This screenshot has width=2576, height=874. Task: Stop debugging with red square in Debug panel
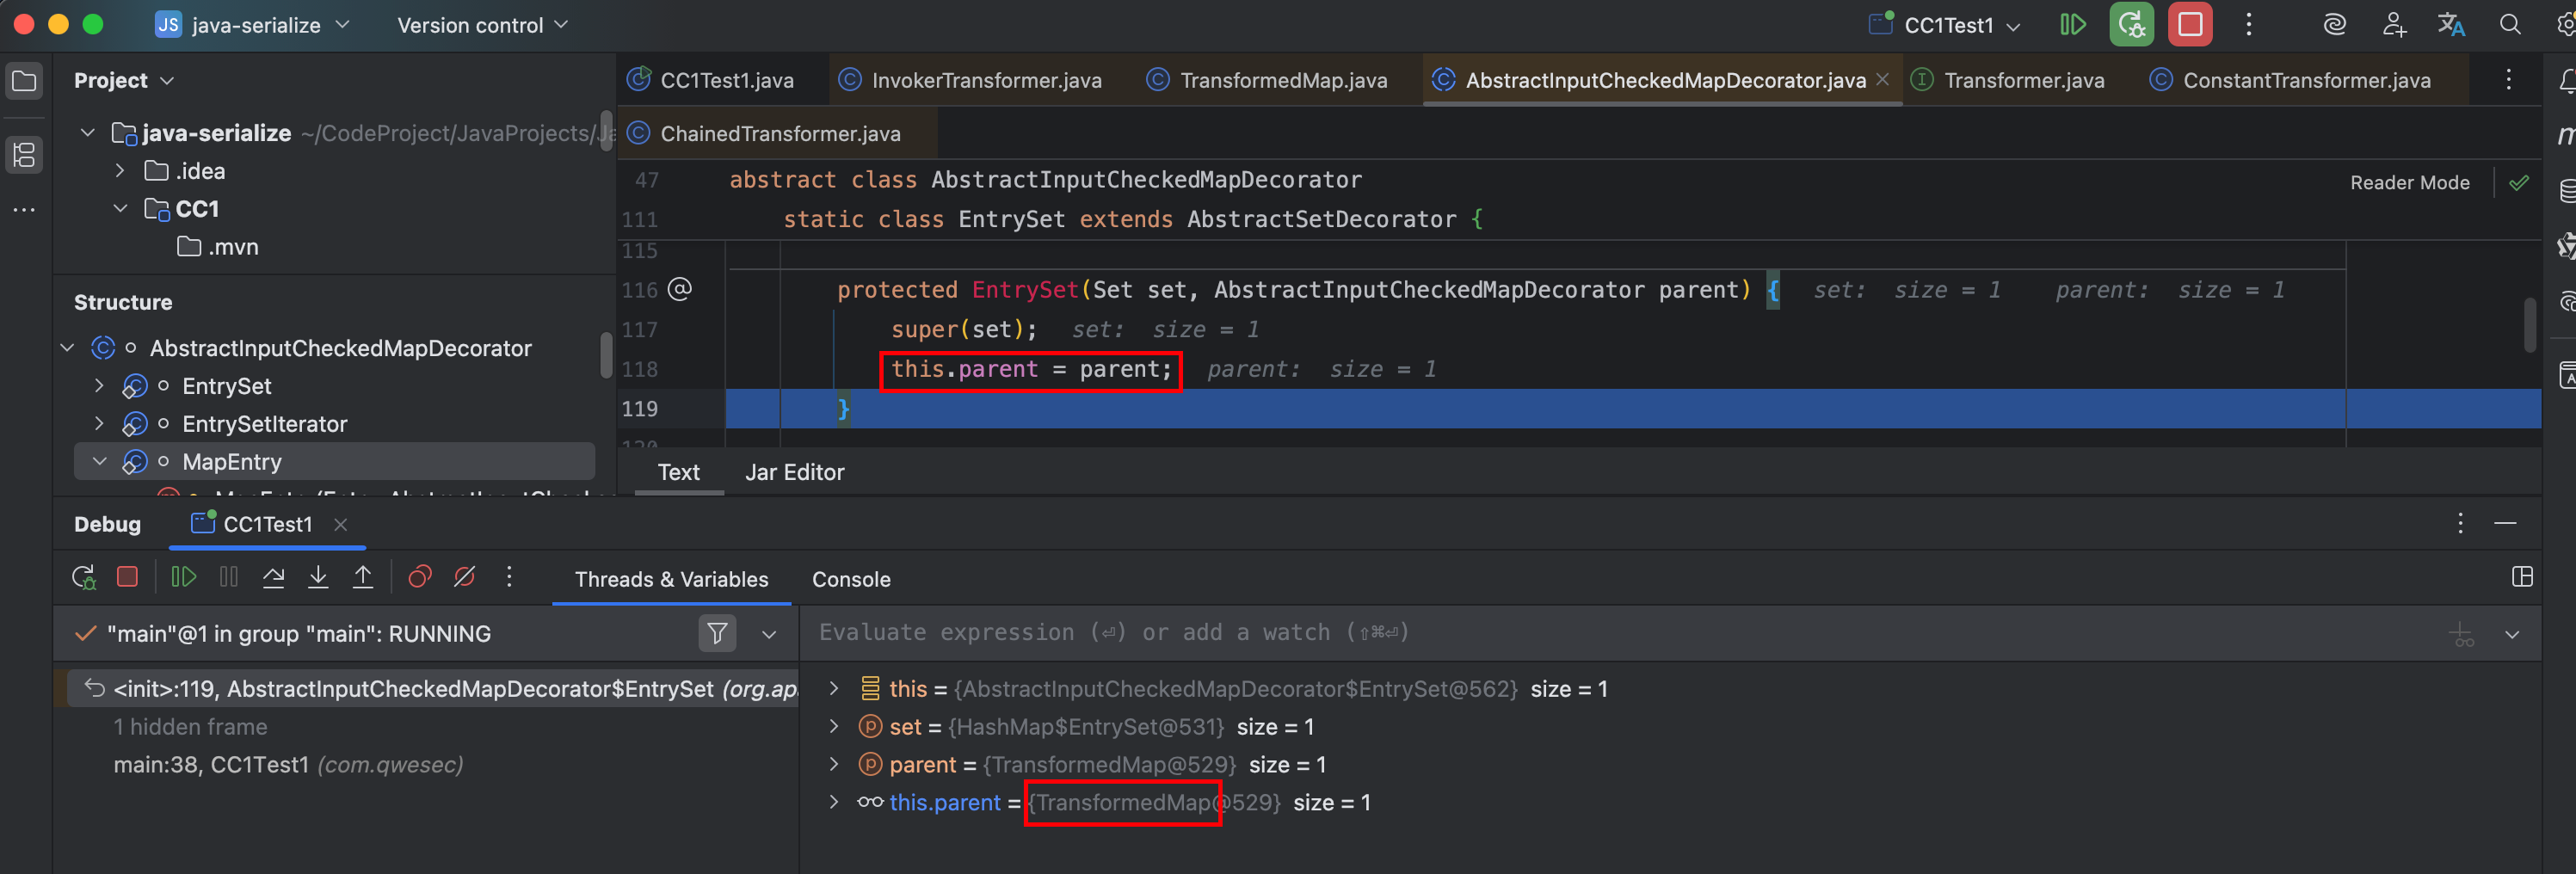click(127, 577)
